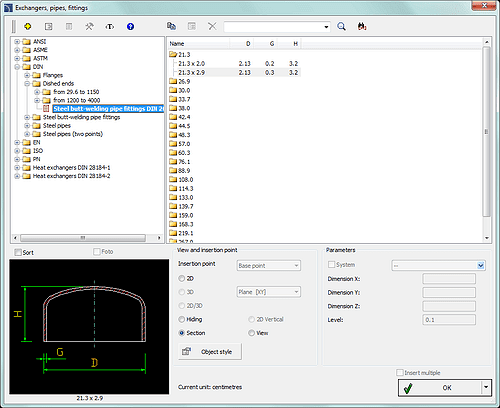Click the binoculars find icon
The height and width of the screenshot is (408, 500).
[x=362, y=26]
